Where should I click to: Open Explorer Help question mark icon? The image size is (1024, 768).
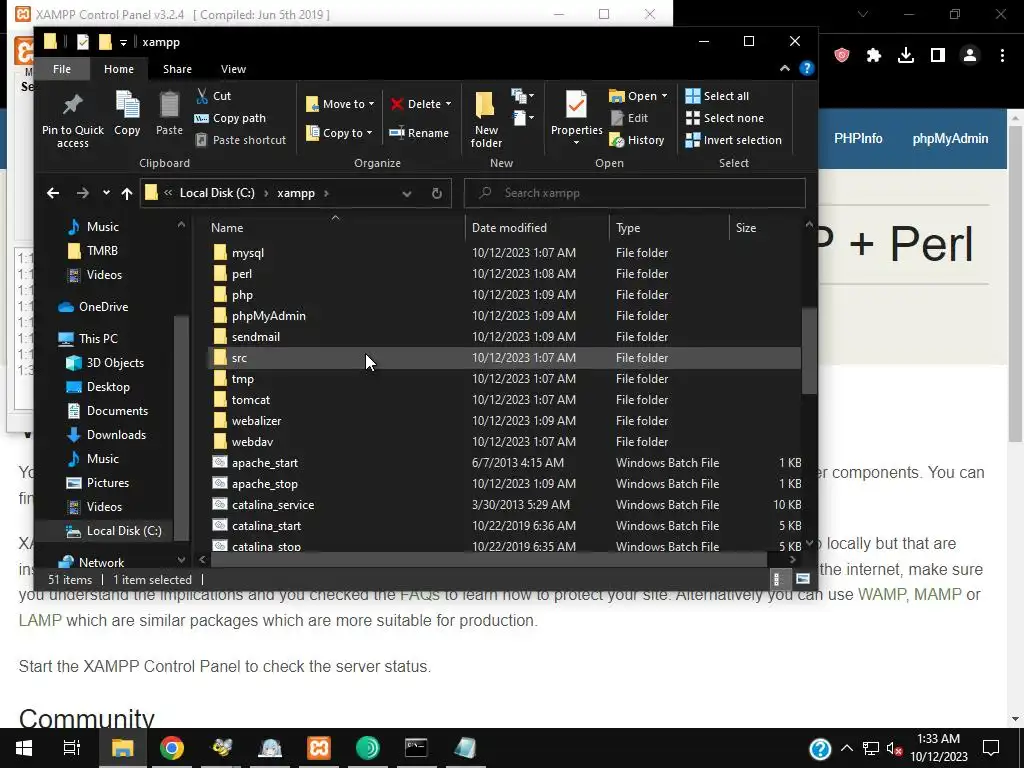tap(807, 69)
